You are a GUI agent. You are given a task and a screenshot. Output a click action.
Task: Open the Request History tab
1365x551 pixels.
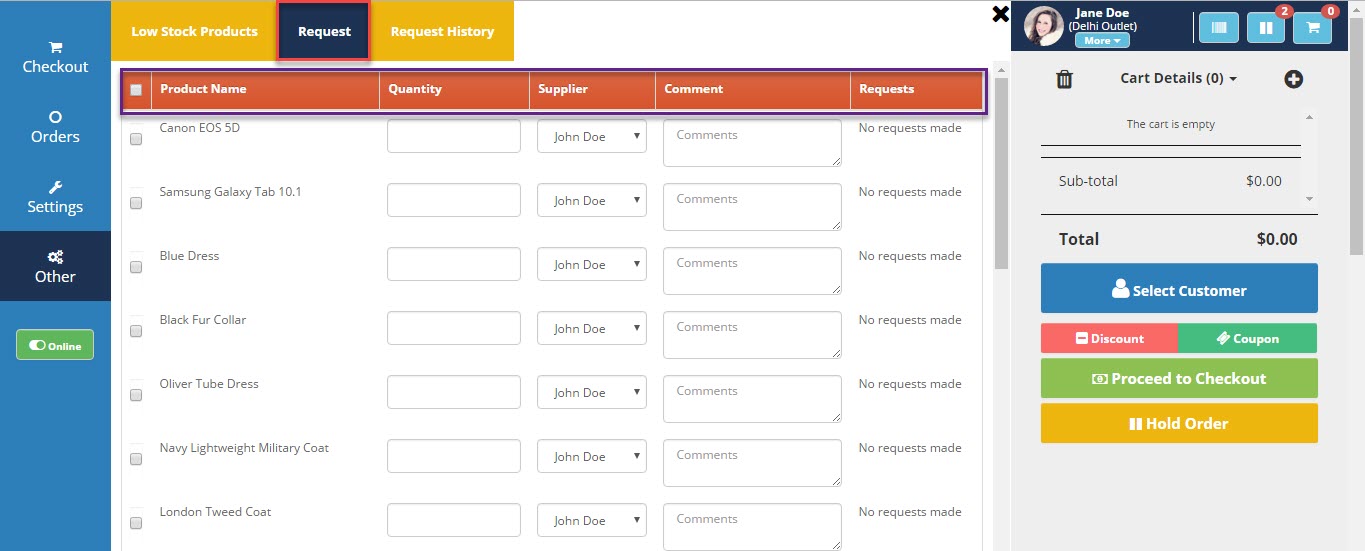pyautogui.click(x=442, y=31)
